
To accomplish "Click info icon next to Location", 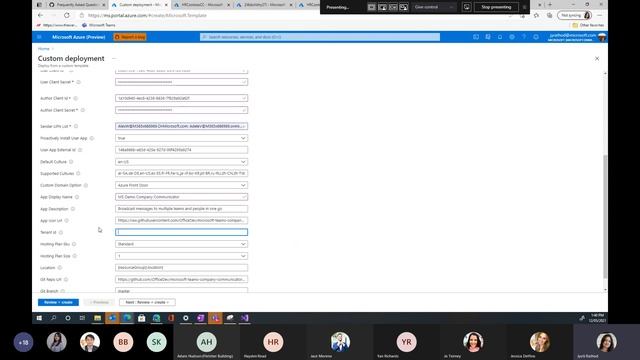I will coord(60,268).
